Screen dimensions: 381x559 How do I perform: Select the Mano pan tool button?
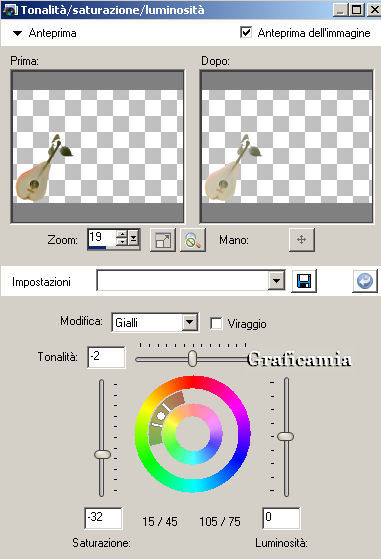(x=302, y=240)
